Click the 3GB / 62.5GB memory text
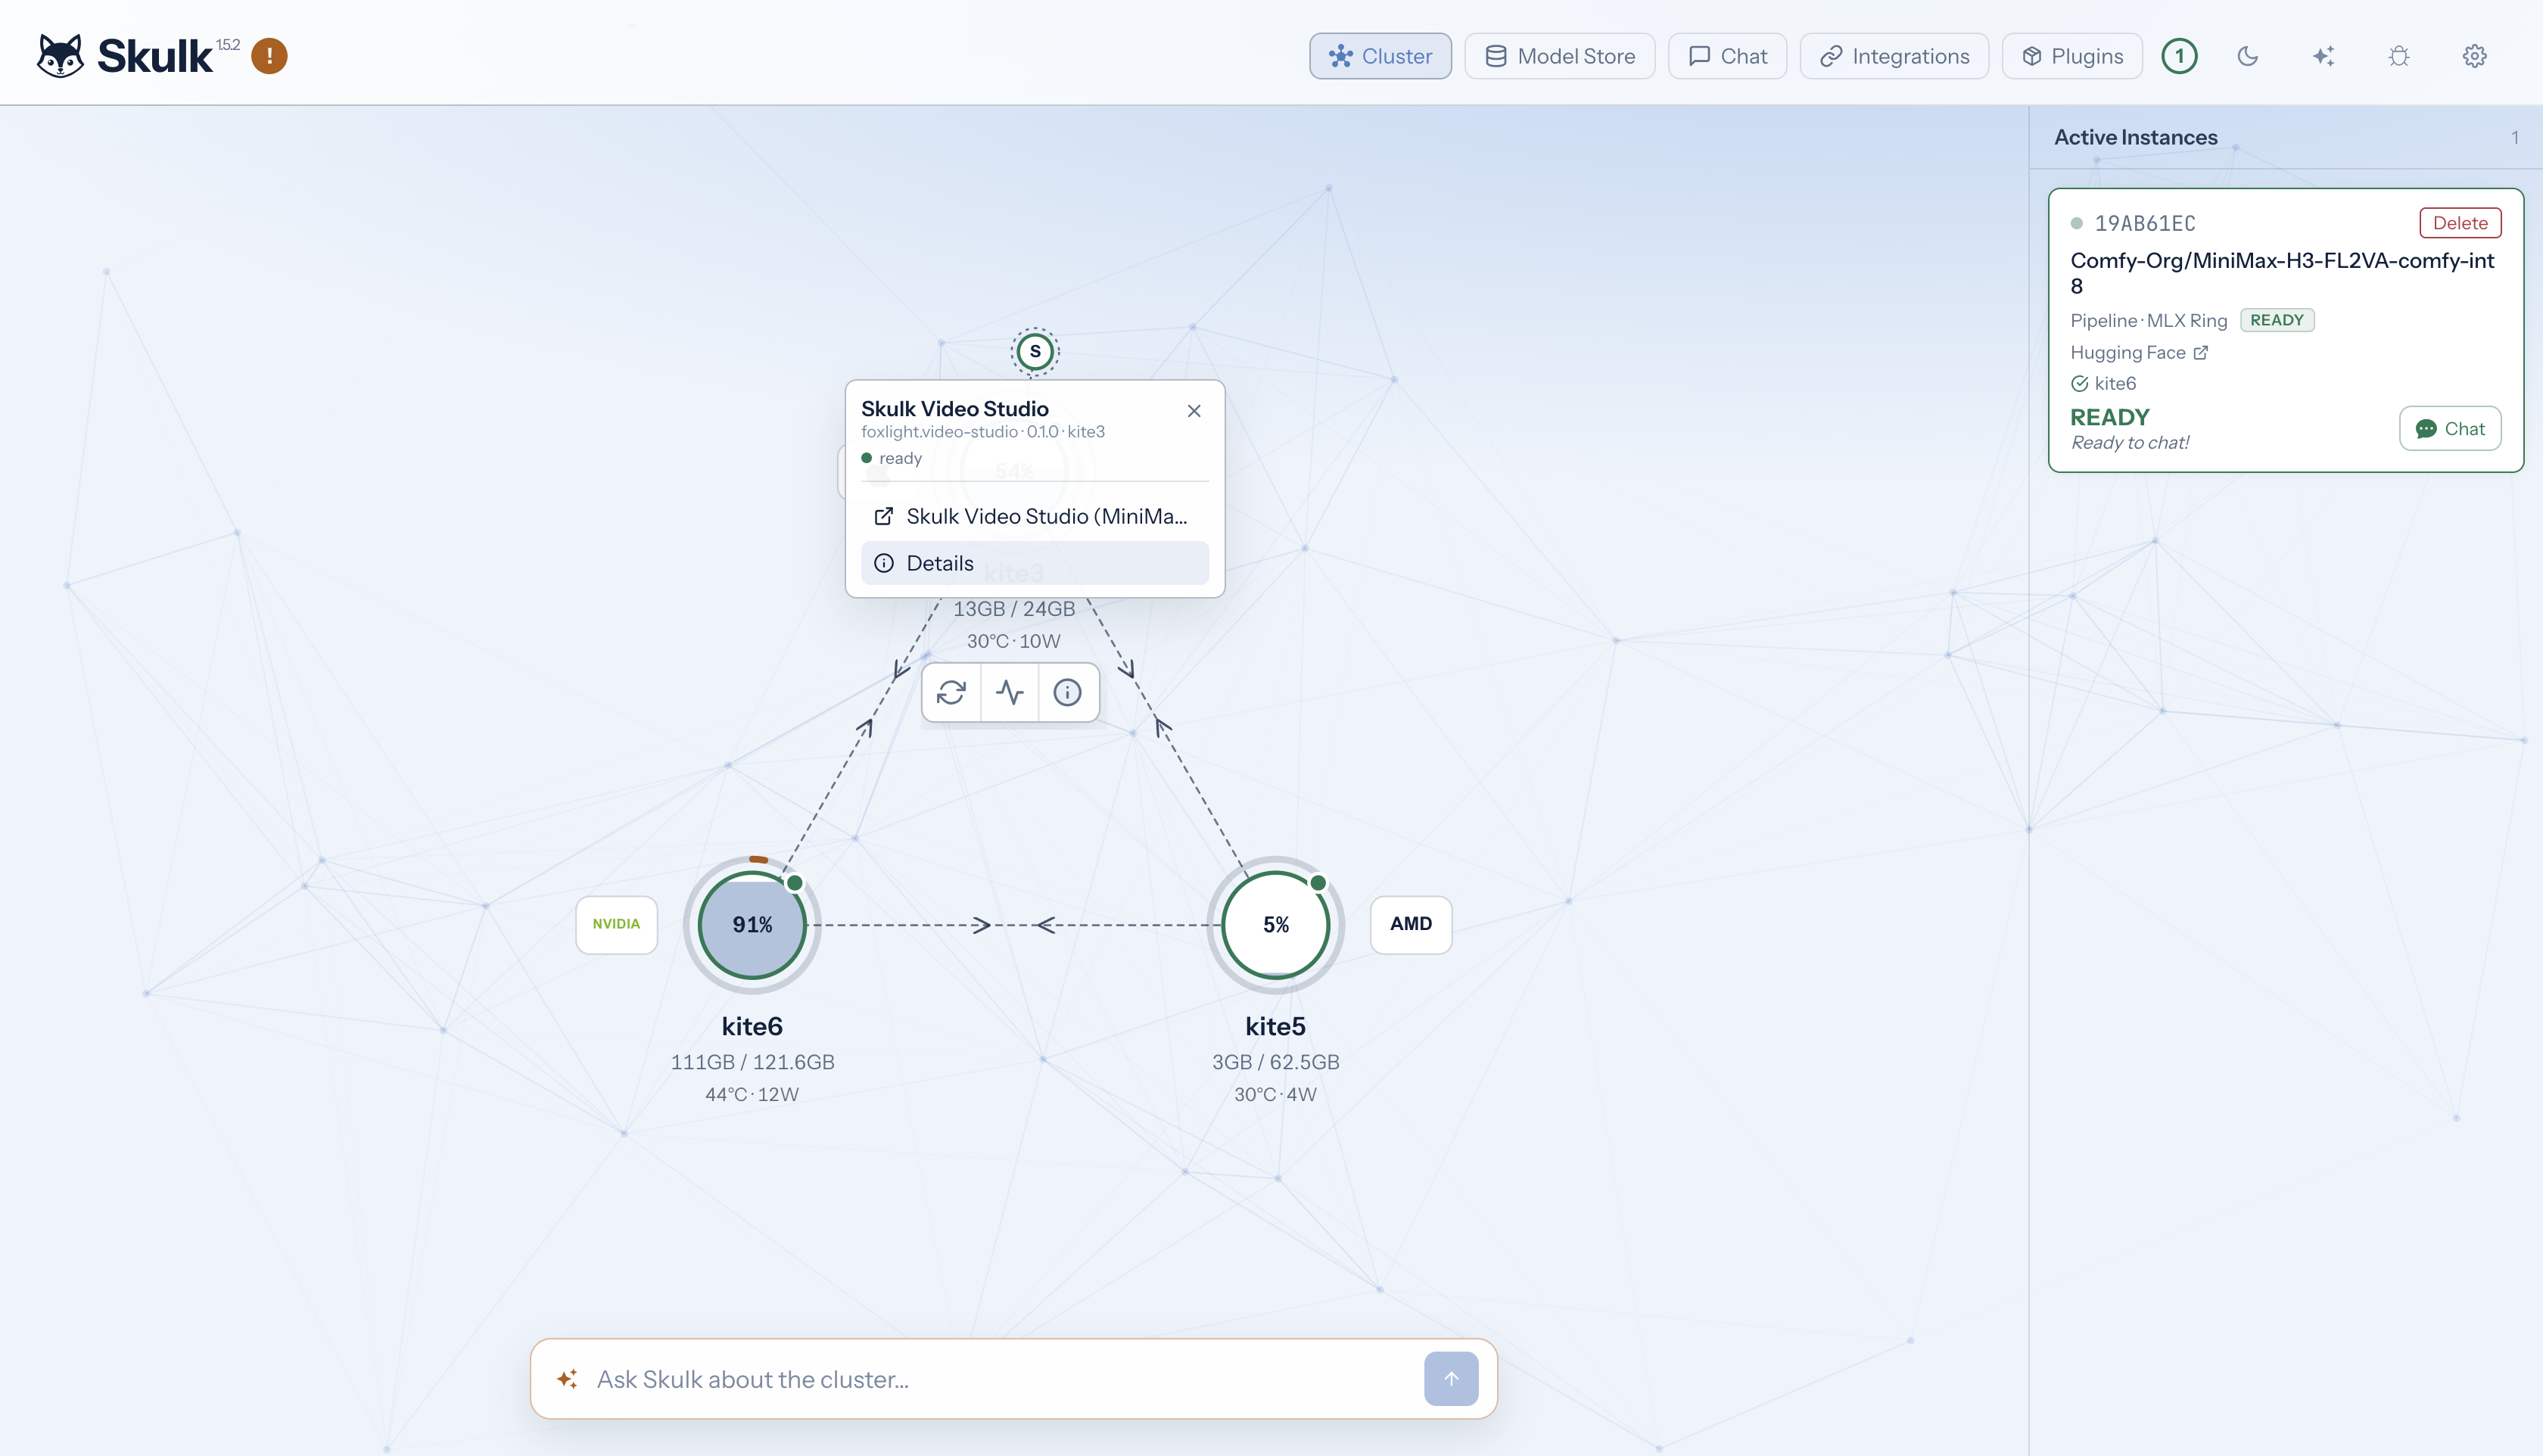This screenshot has height=1456, width=2543. coord(1275,1062)
